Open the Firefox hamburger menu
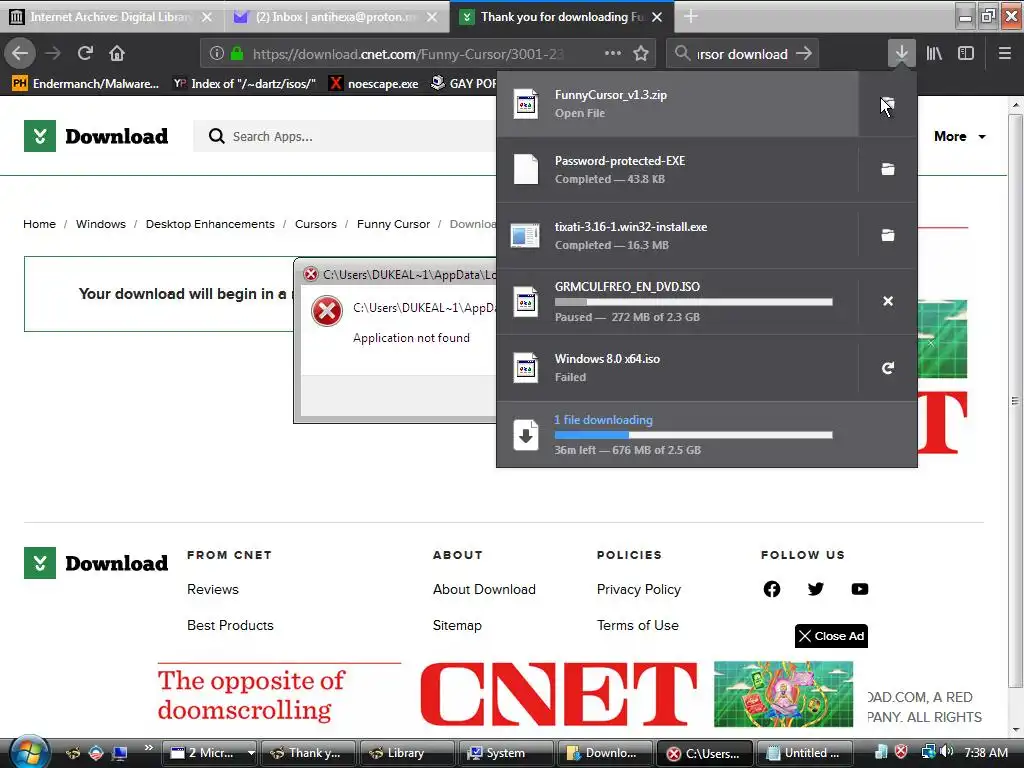 1005,54
